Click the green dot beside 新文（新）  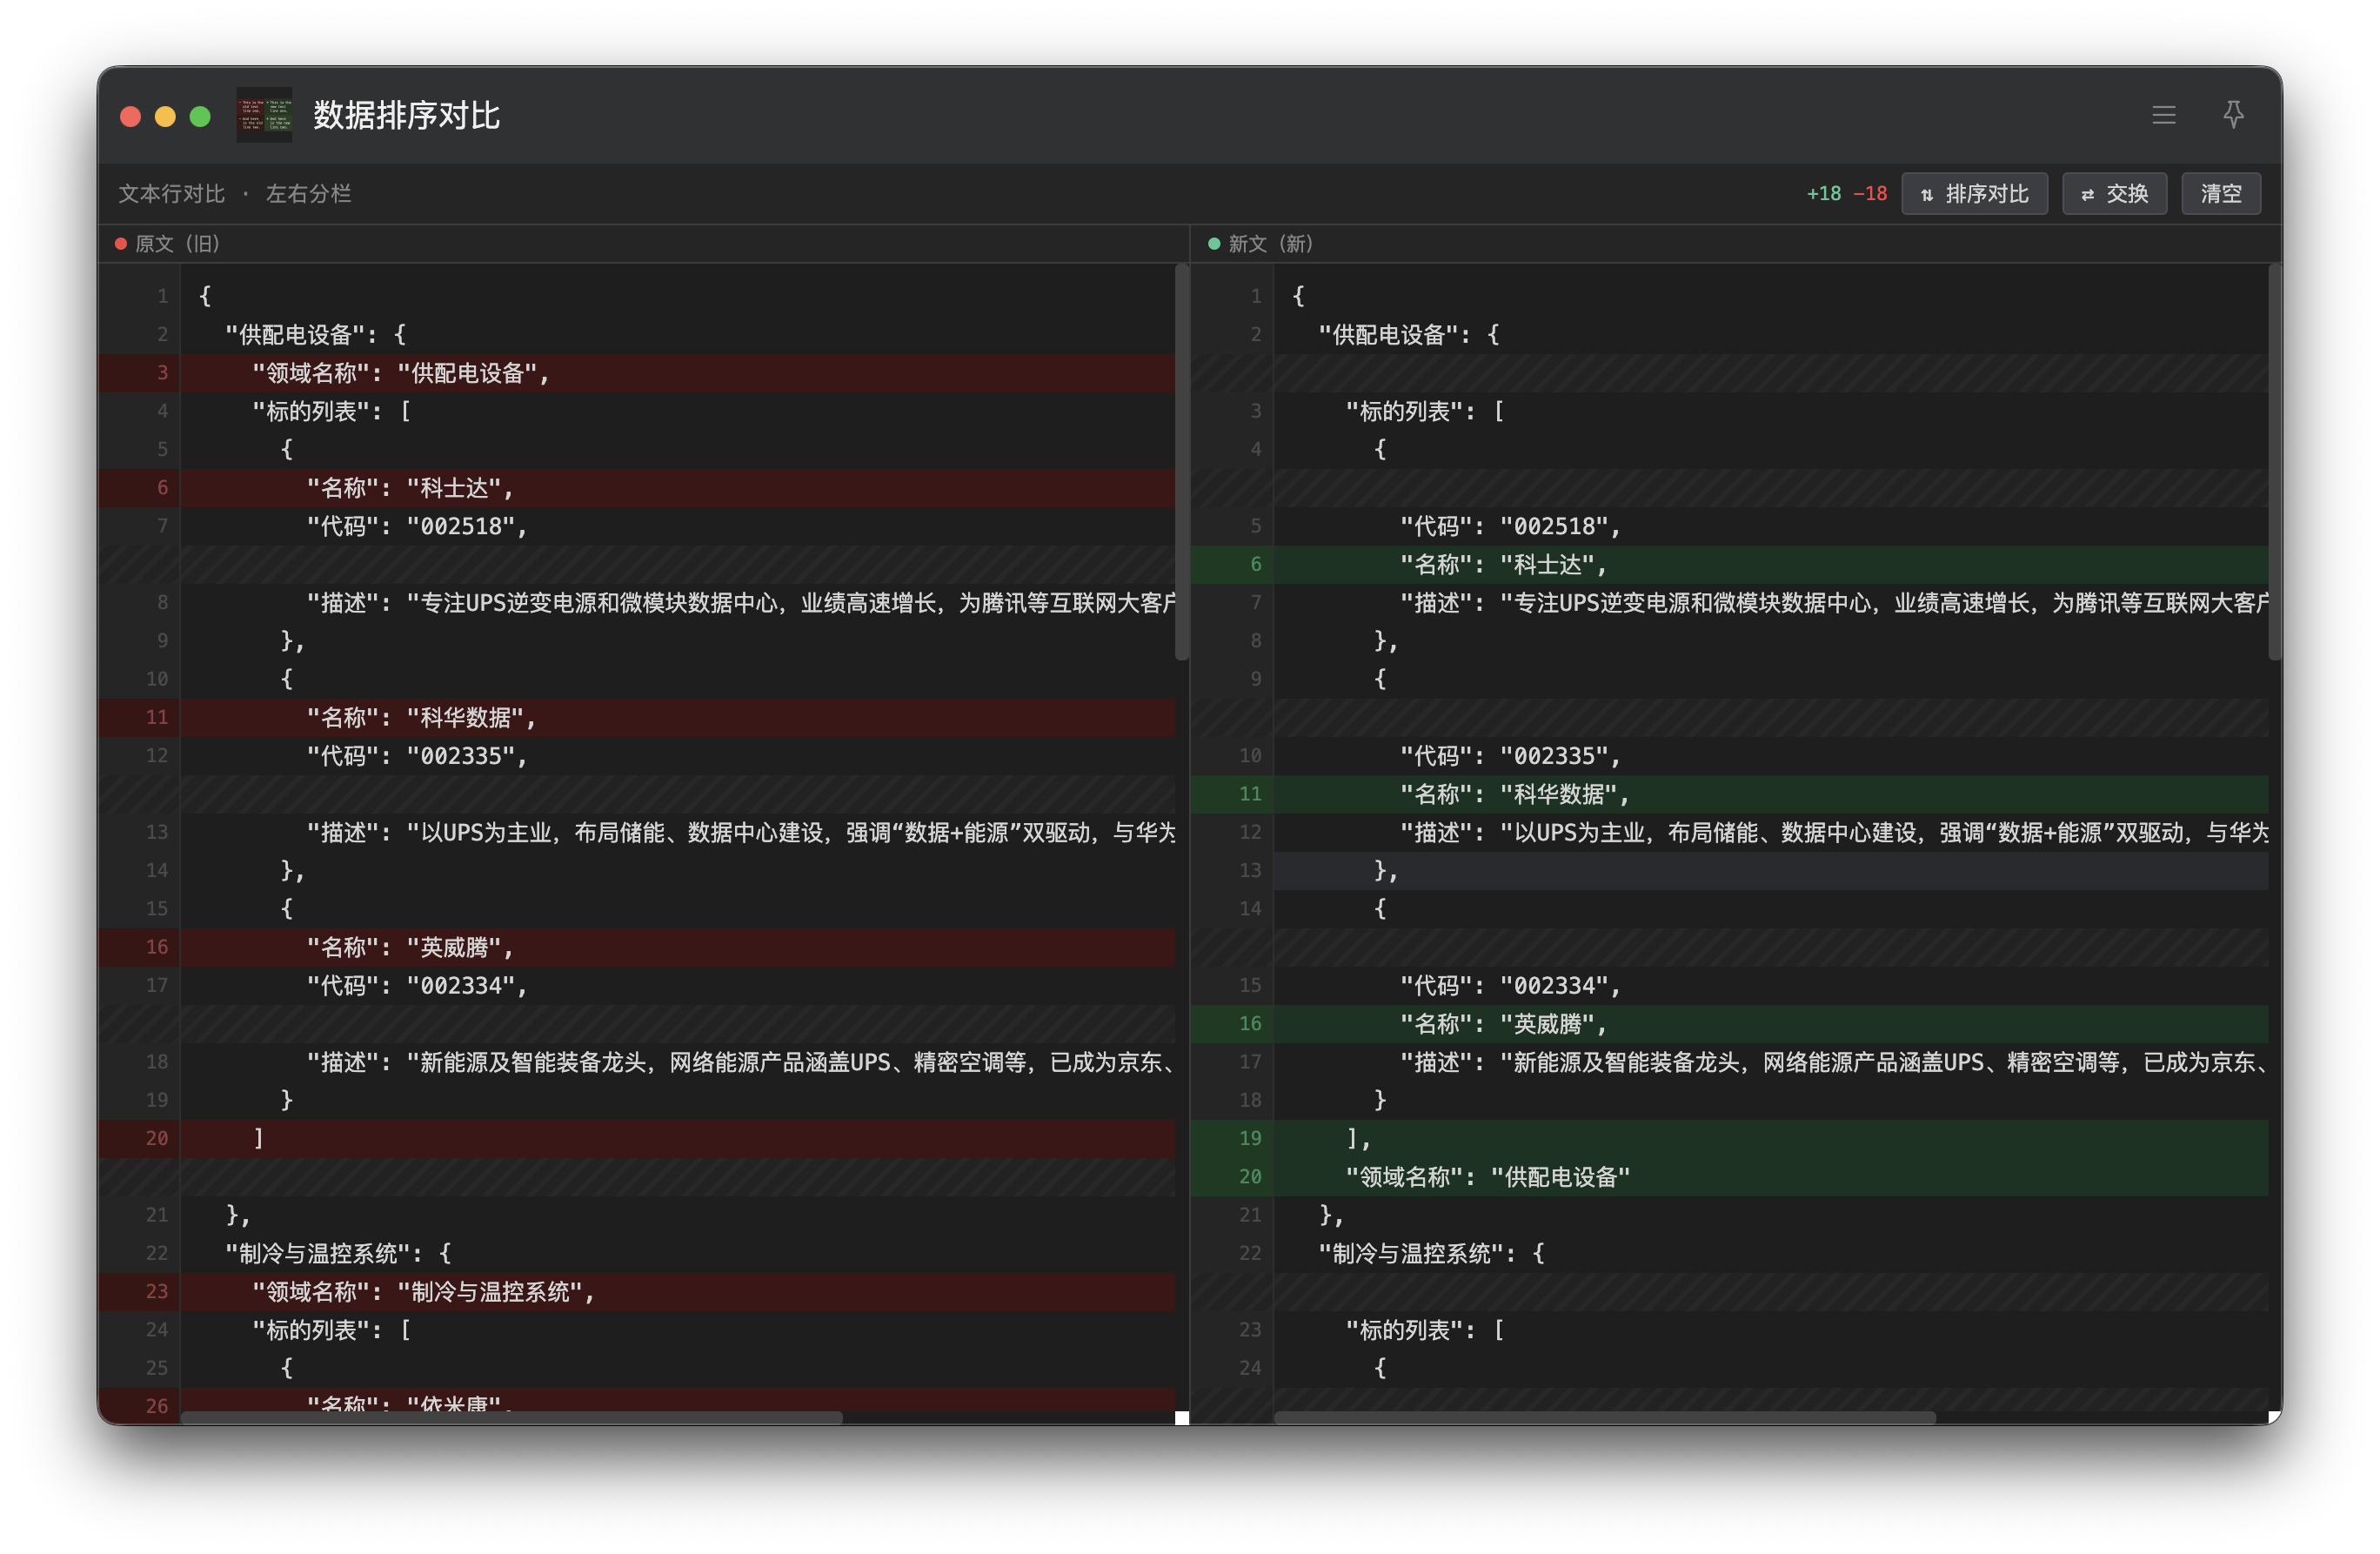1214,244
